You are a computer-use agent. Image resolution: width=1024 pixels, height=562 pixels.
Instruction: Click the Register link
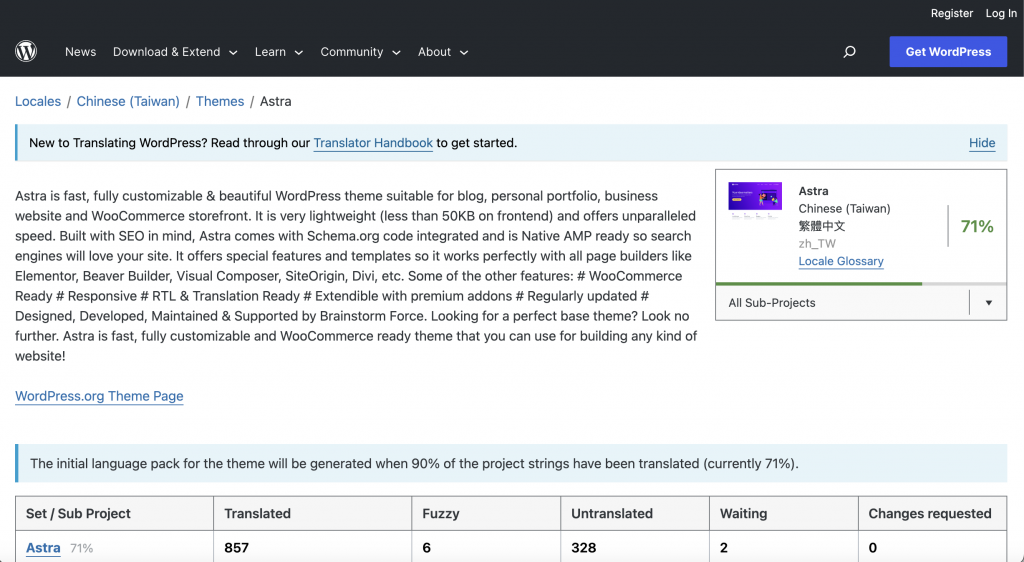point(951,13)
